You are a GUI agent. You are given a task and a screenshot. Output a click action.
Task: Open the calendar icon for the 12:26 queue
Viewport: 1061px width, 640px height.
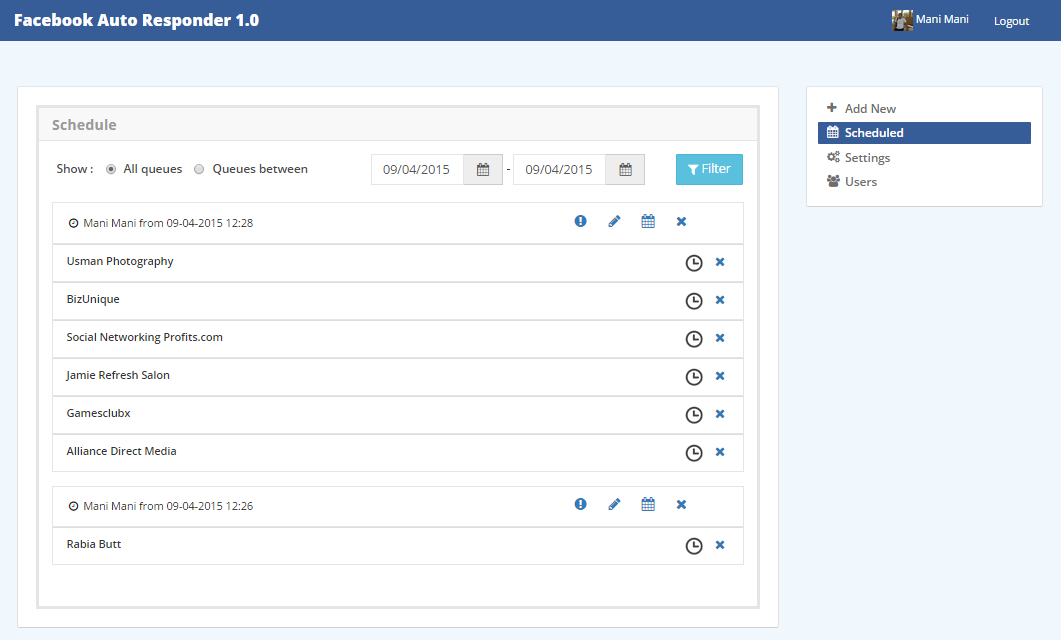point(648,505)
